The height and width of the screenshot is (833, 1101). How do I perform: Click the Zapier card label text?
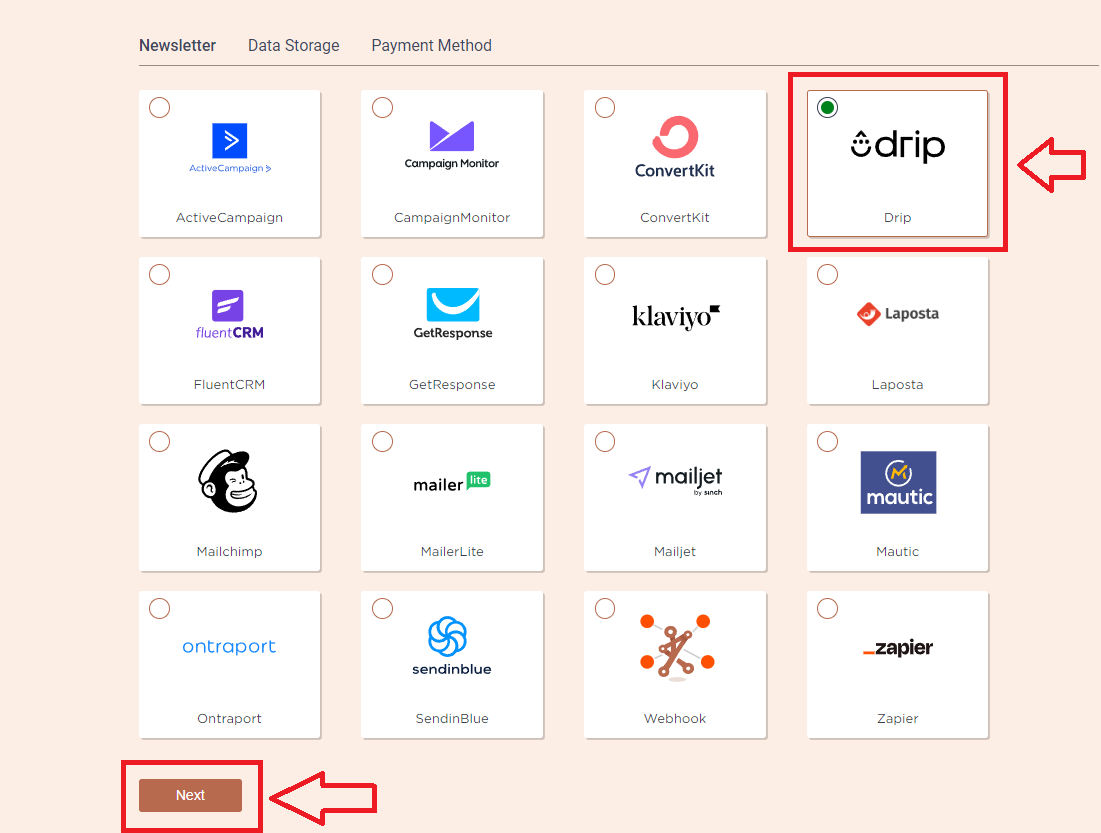tap(897, 719)
